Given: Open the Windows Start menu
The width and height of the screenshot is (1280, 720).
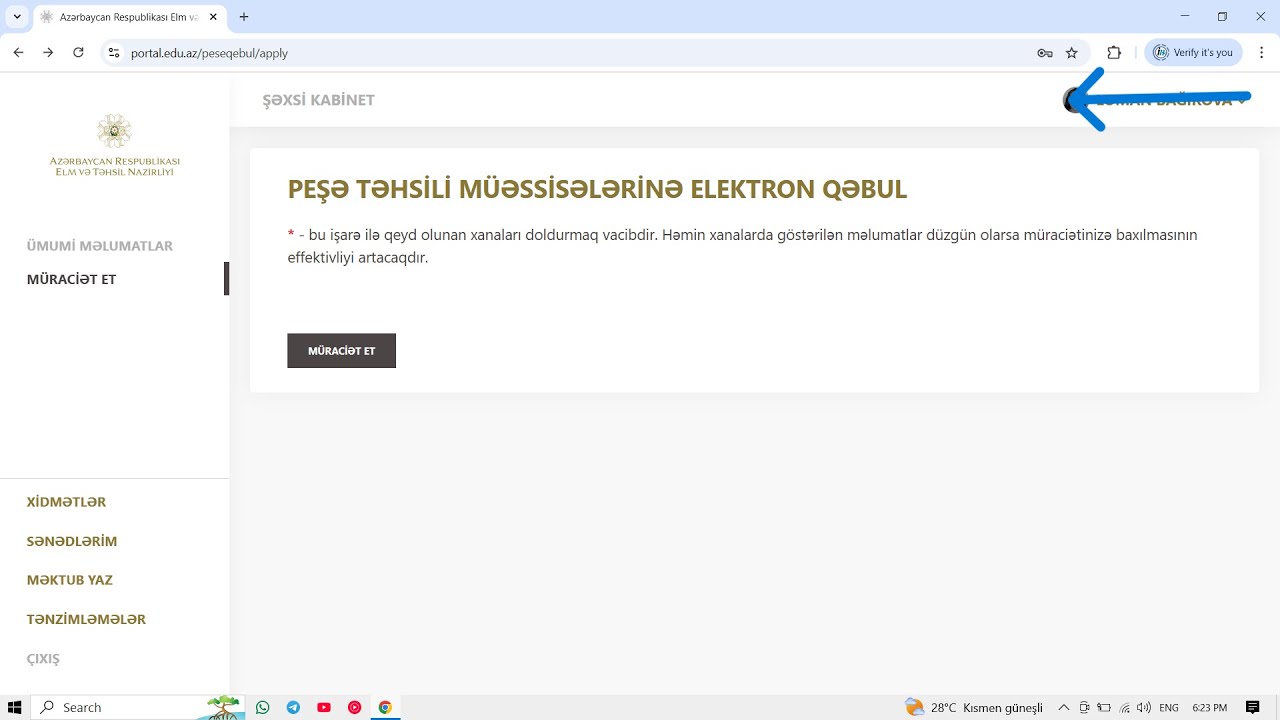Looking at the screenshot, I should pyautogui.click(x=15, y=707).
